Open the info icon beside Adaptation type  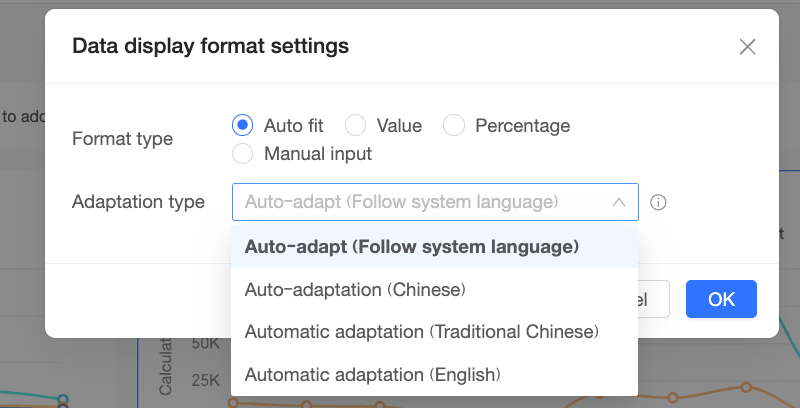658,202
